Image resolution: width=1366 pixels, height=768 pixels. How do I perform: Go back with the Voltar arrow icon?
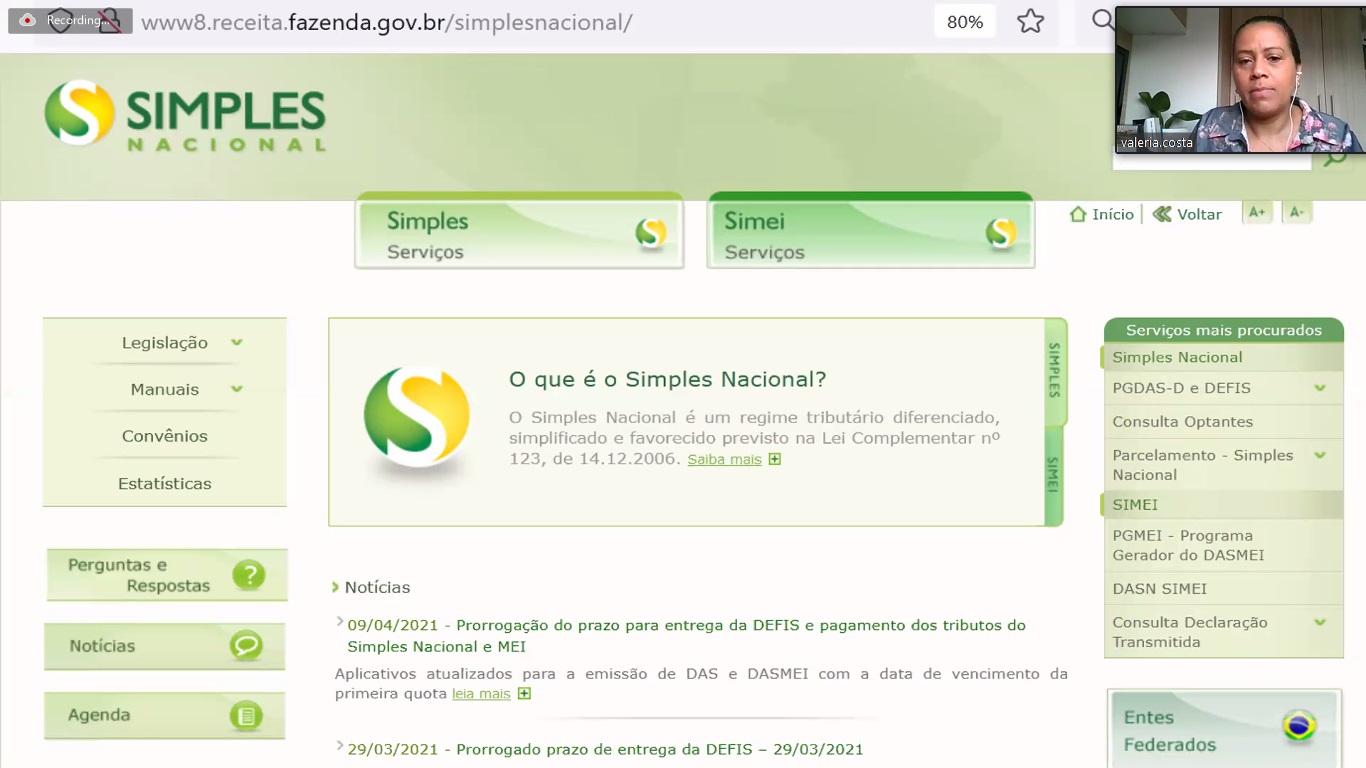[x=1162, y=214]
